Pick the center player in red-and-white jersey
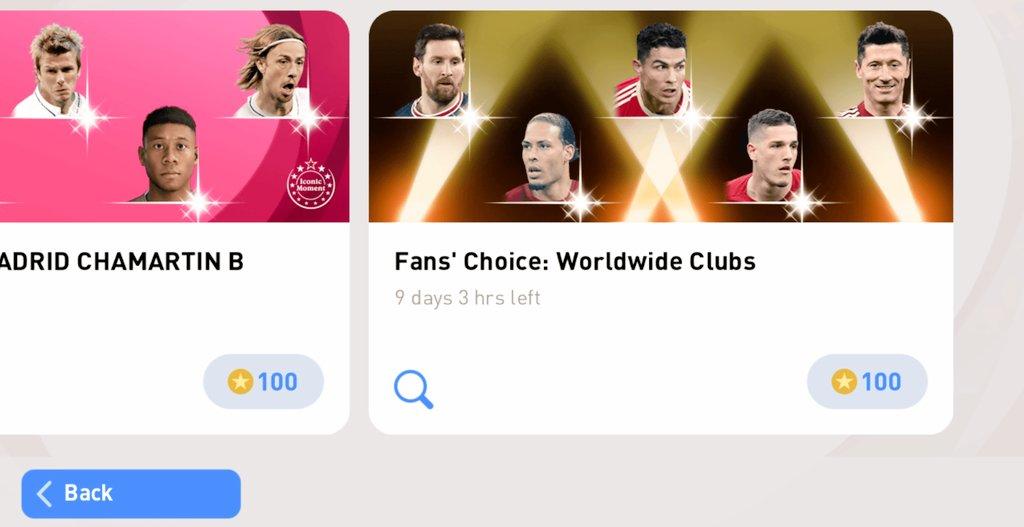This screenshot has height=527, width=1024. tap(656, 71)
